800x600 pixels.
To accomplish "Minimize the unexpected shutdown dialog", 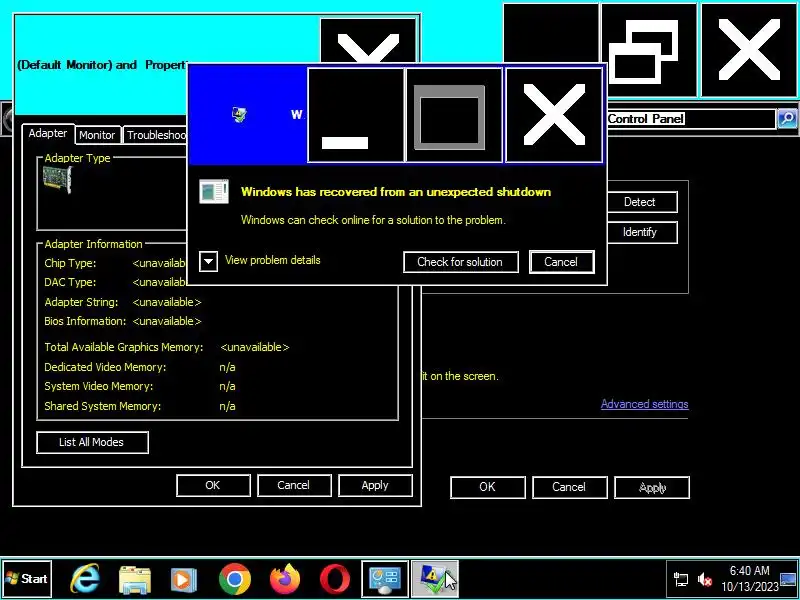I will click(x=356, y=115).
